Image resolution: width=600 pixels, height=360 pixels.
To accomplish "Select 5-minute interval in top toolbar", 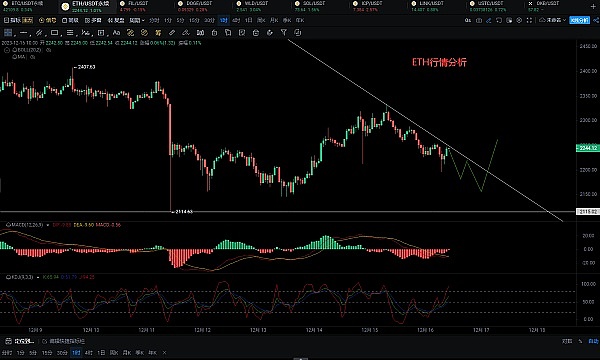I will 181,20.
